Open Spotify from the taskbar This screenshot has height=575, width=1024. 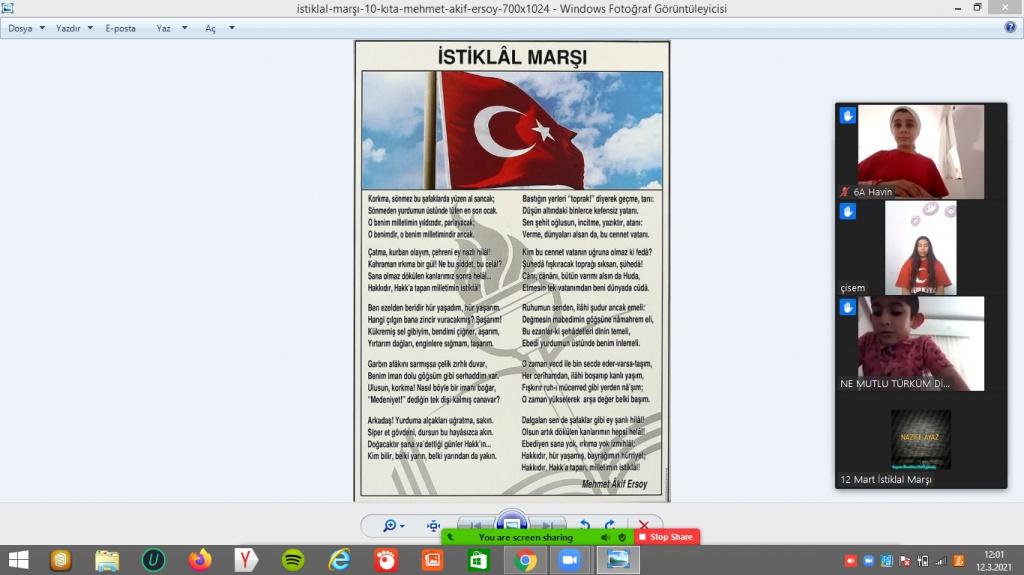point(293,560)
